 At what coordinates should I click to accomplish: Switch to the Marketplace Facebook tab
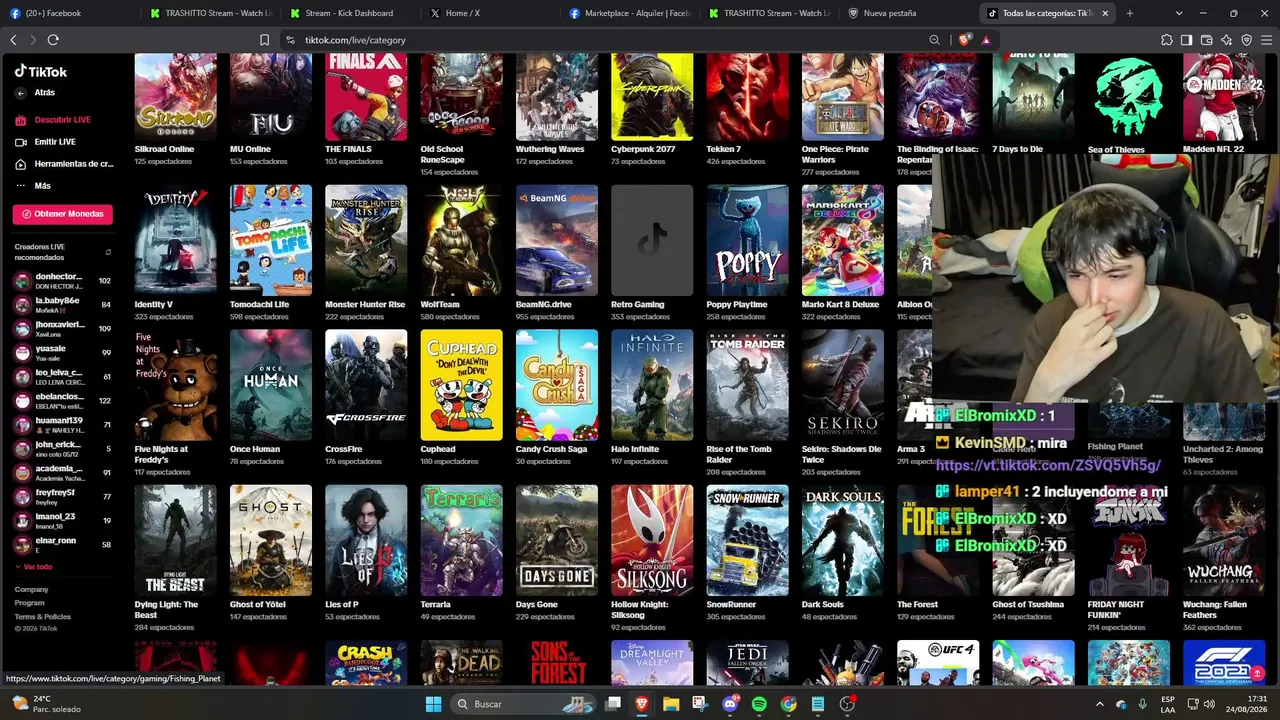click(x=630, y=13)
